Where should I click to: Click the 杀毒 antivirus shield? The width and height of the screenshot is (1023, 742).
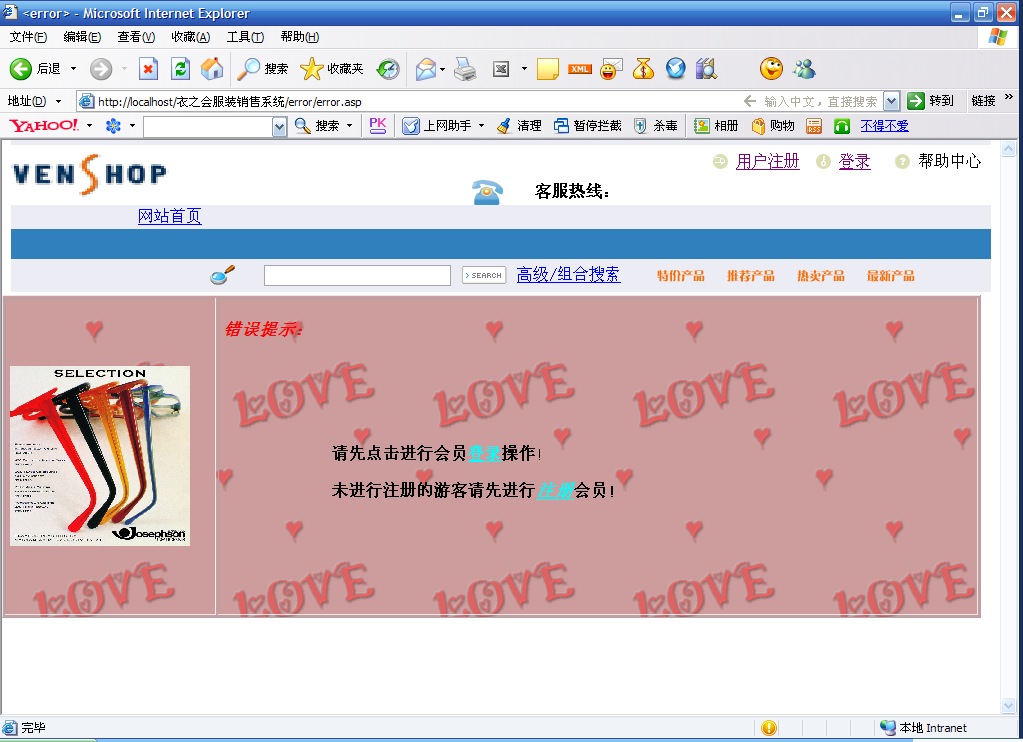656,125
